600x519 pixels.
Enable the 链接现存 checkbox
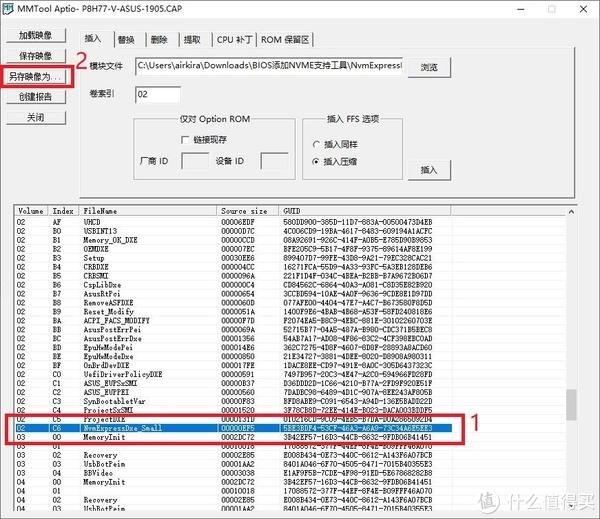click(185, 140)
